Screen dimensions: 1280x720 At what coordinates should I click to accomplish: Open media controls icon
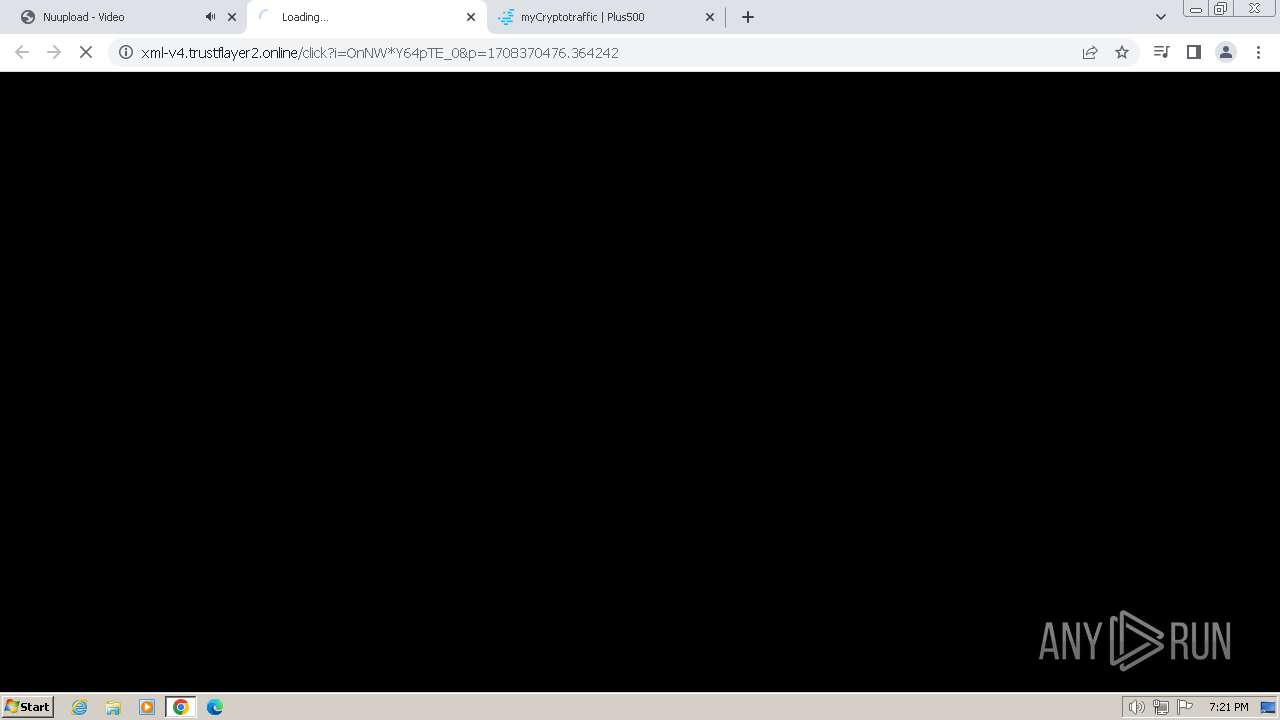coord(1161,52)
